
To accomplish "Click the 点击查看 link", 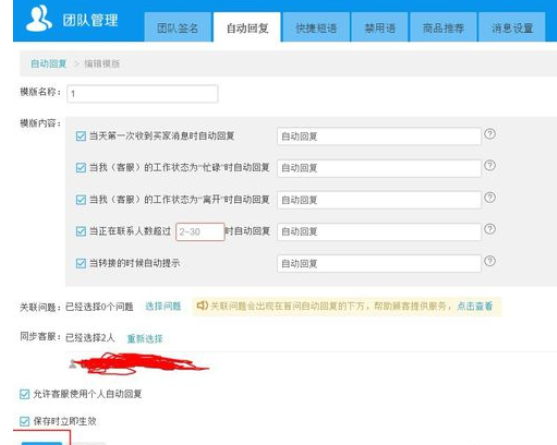I will (475, 306).
